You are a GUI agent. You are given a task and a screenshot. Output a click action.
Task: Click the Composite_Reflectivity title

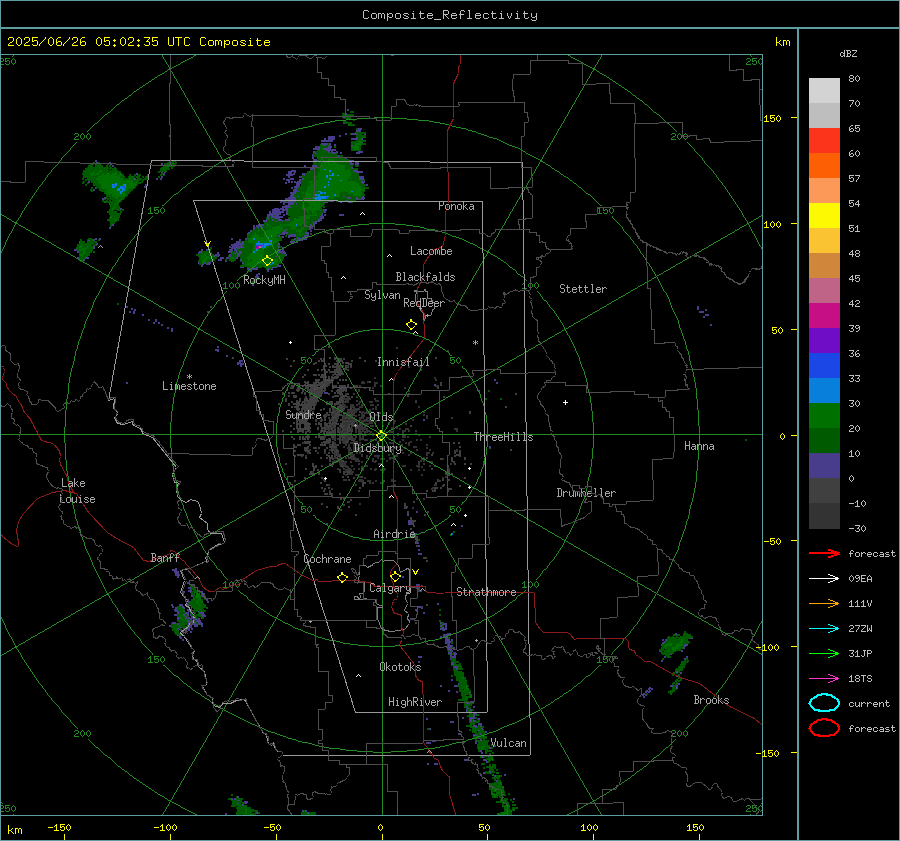[x=449, y=15]
